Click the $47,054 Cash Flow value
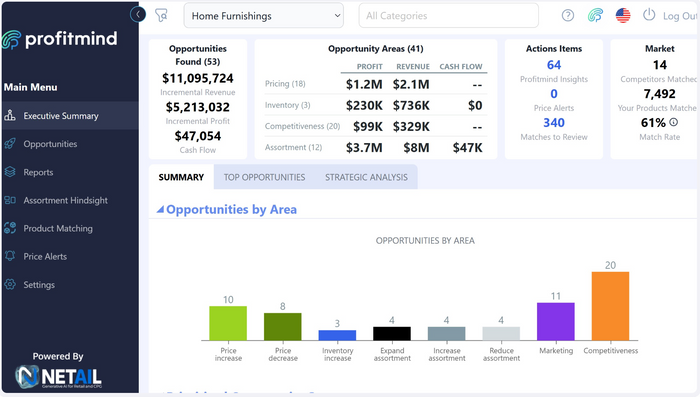 (198, 136)
